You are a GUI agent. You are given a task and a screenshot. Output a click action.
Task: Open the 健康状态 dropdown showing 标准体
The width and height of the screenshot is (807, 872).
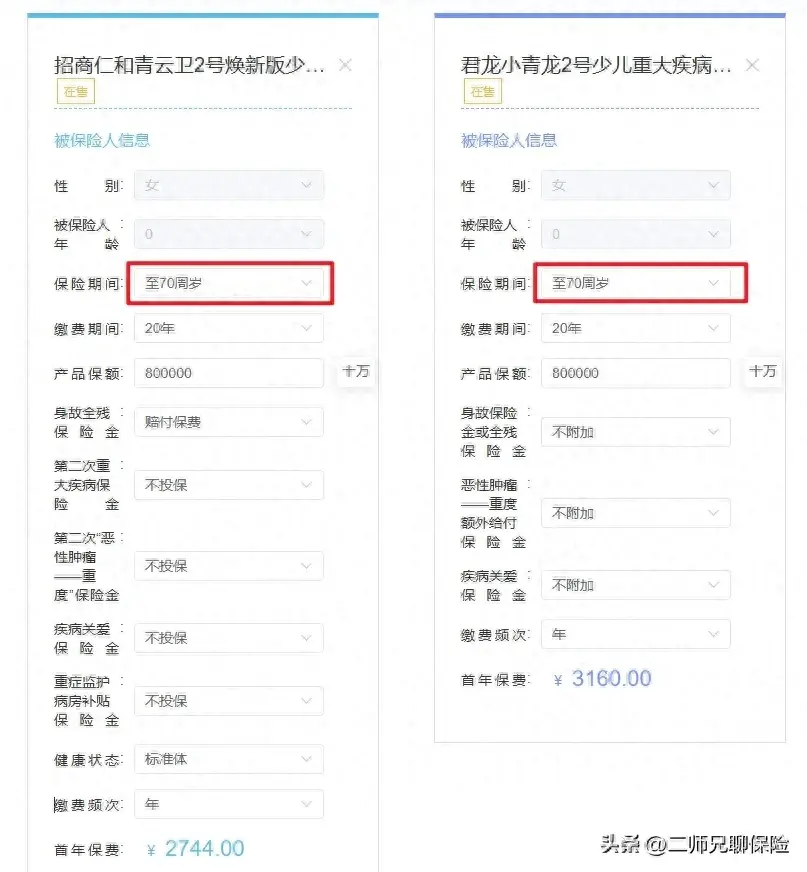tap(228, 759)
